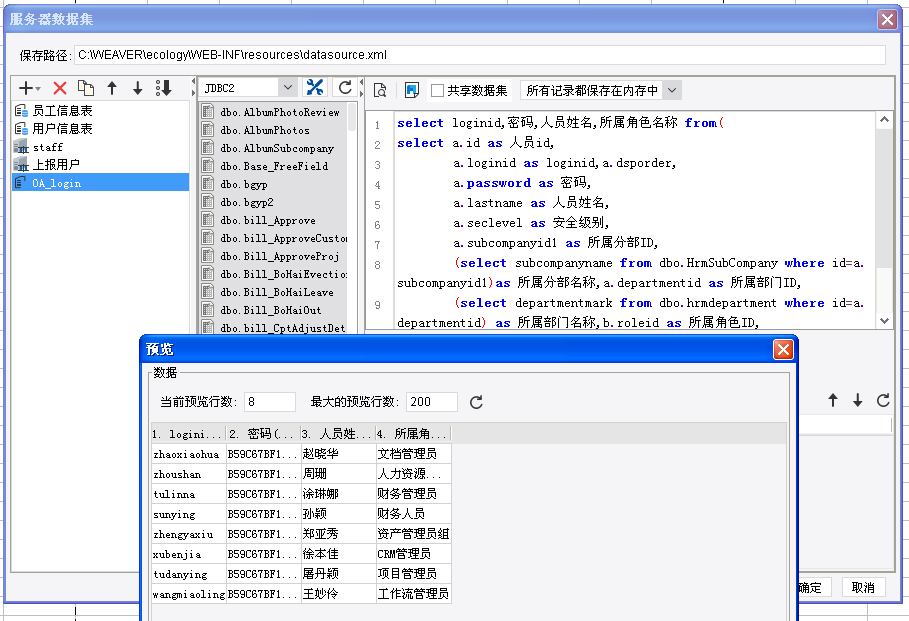
Task: Click the 密码 column header in preview
Action: (263, 434)
